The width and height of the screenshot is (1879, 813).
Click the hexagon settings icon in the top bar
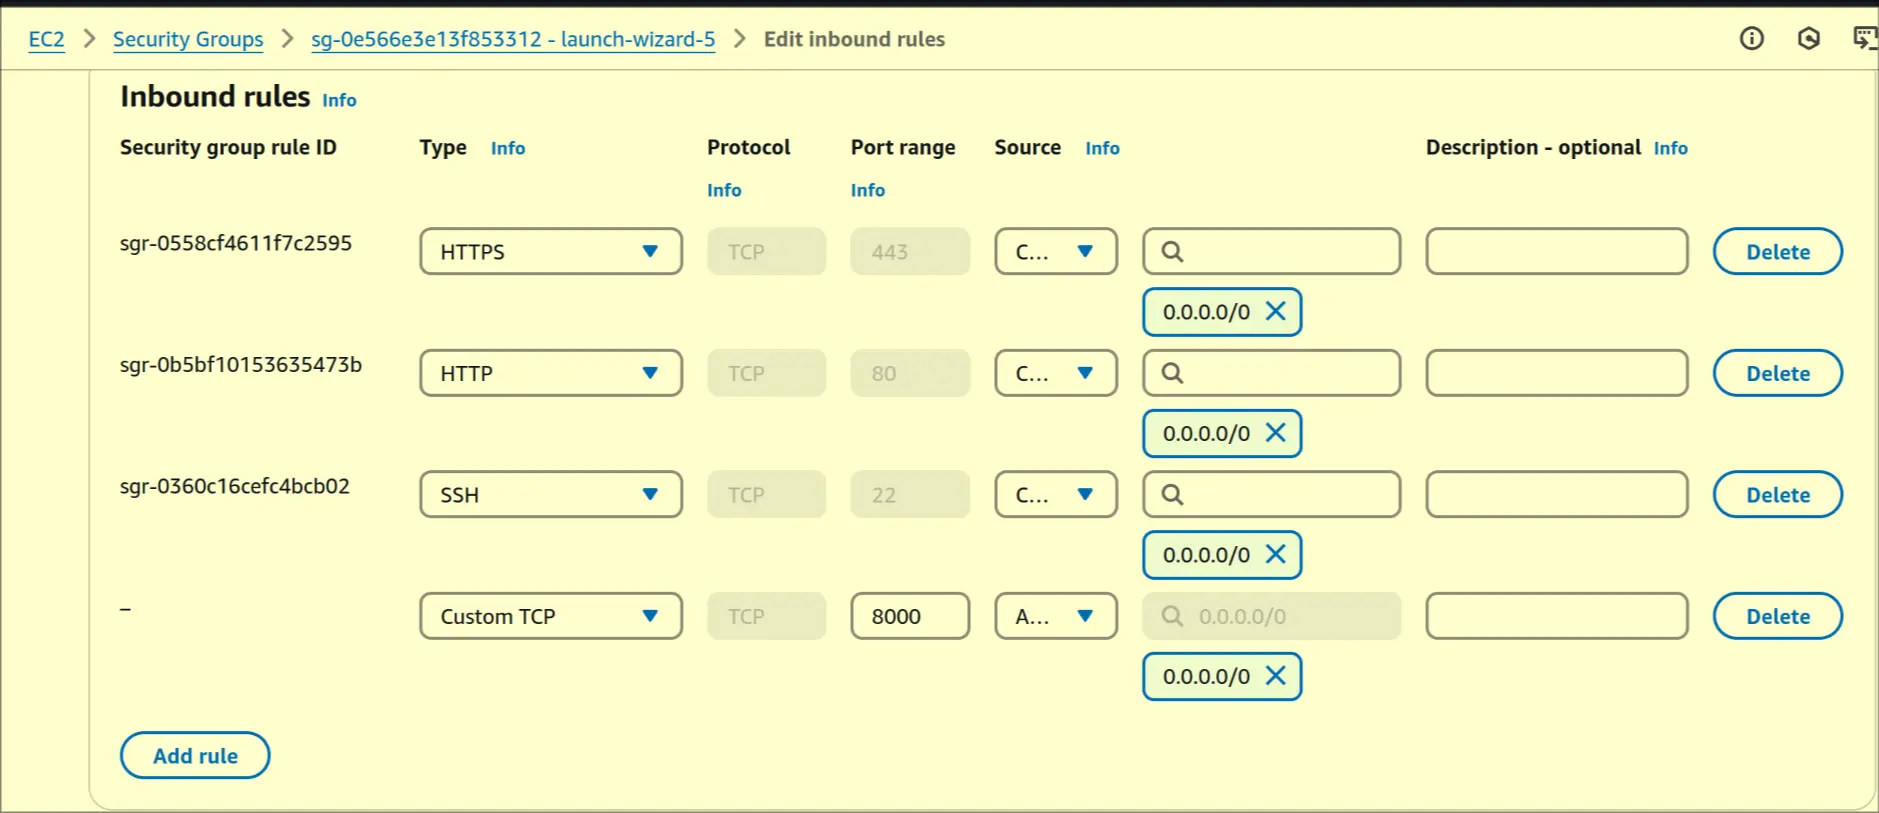[x=1808, y=39]
